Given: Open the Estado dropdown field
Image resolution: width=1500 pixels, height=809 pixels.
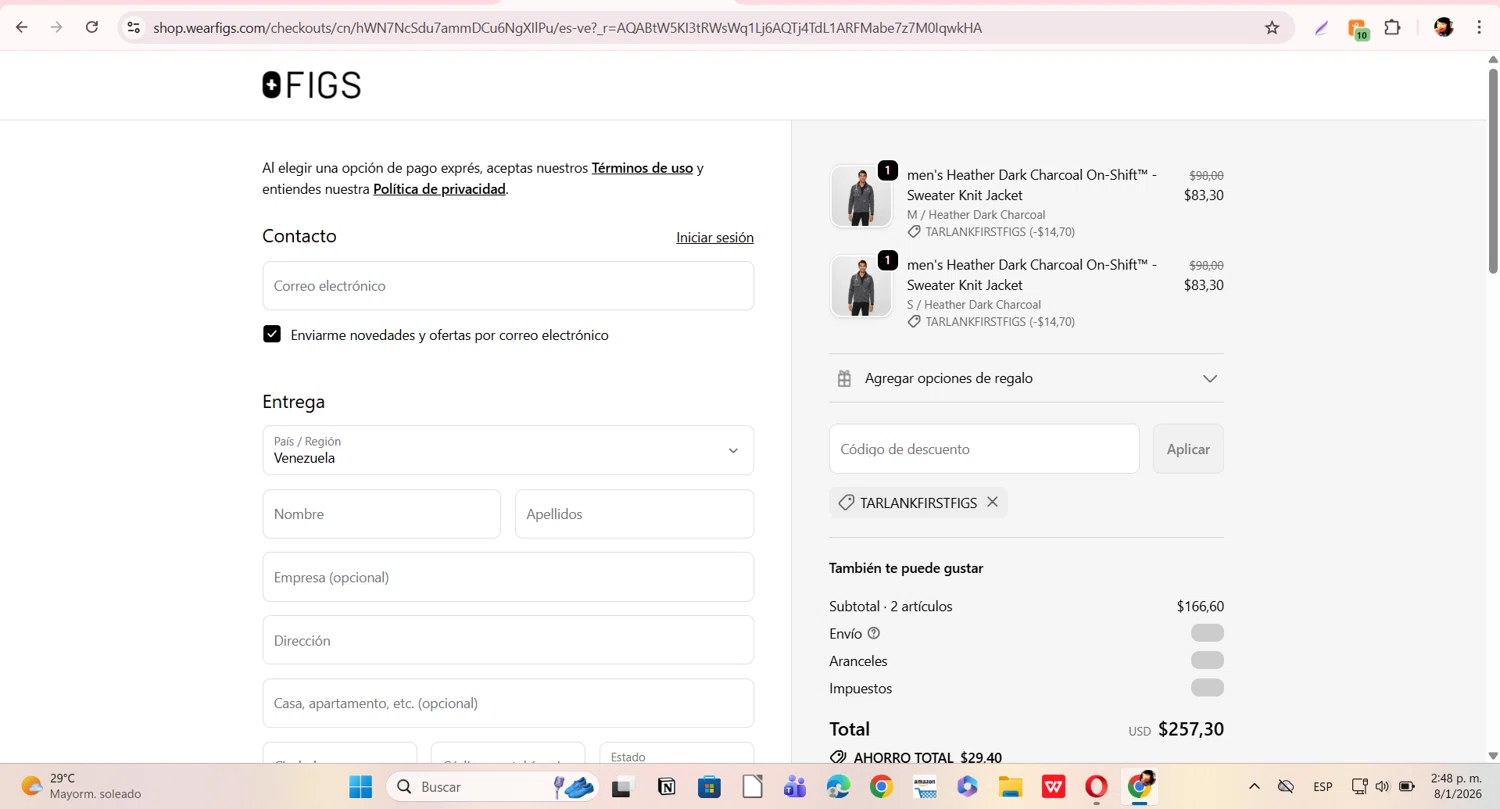Looking at the screenshot, I should (x=676, y=757).
